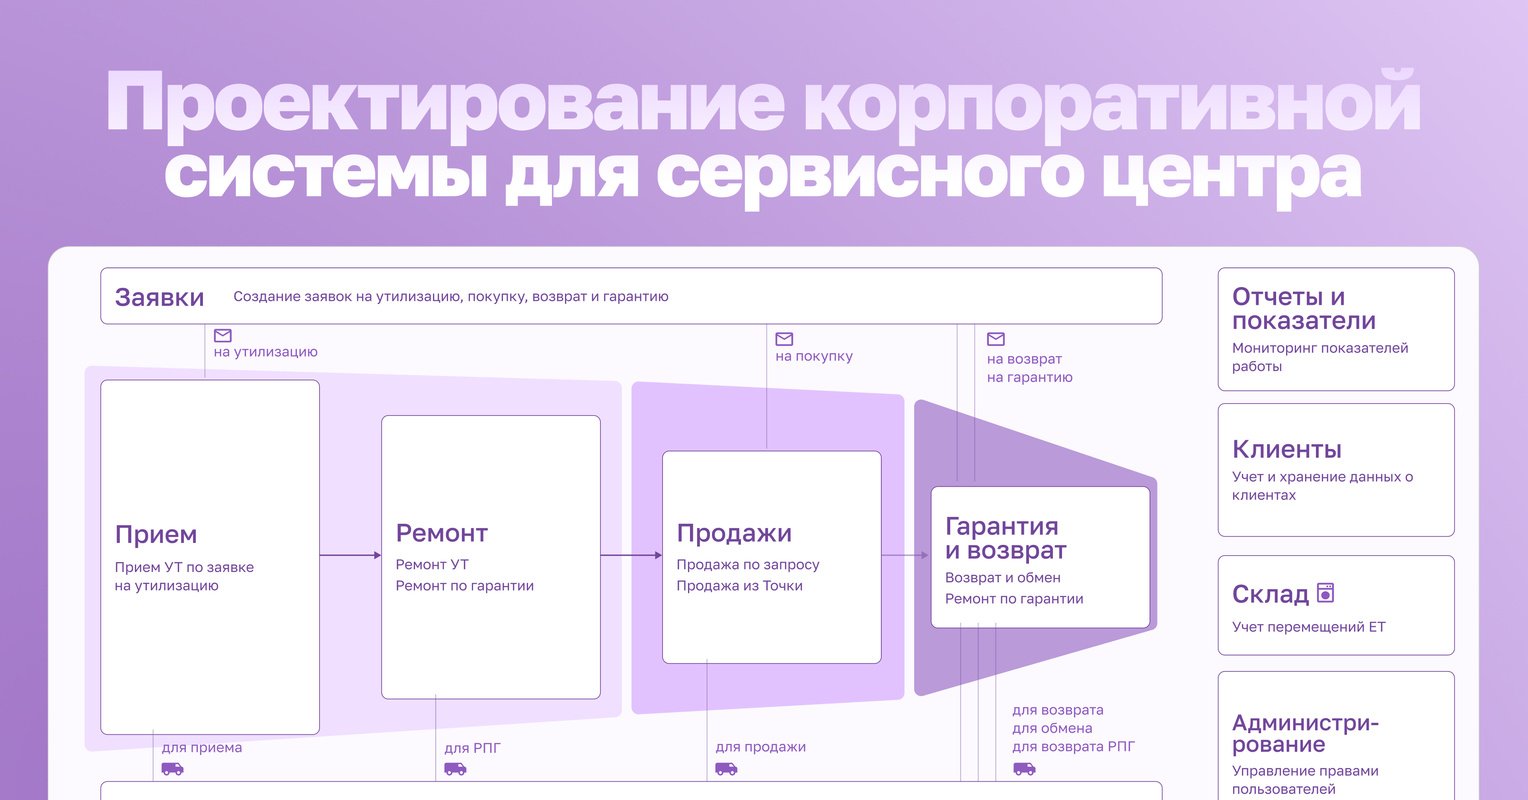Select the truck icon under "для приема"

coord(173,769)
